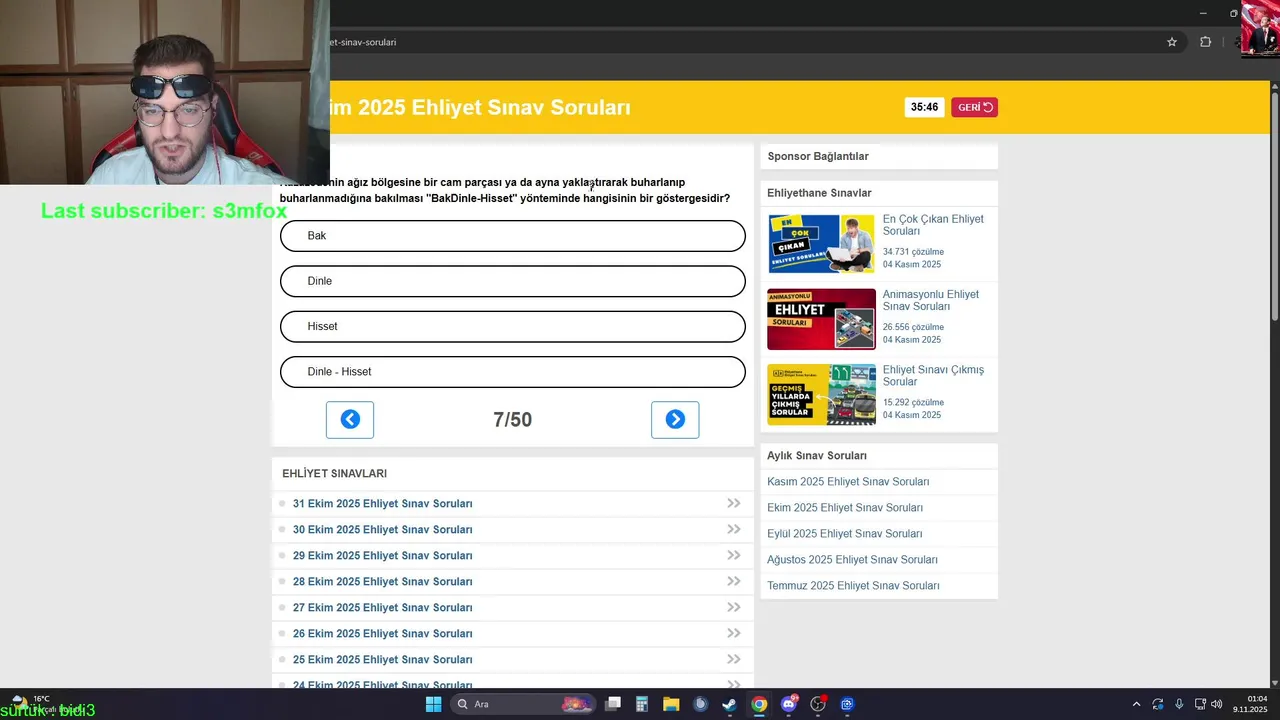Click the page vertical scrollbar thumb
The width and height of the screenshot is (1280, 720).
tap(1274, 205)
